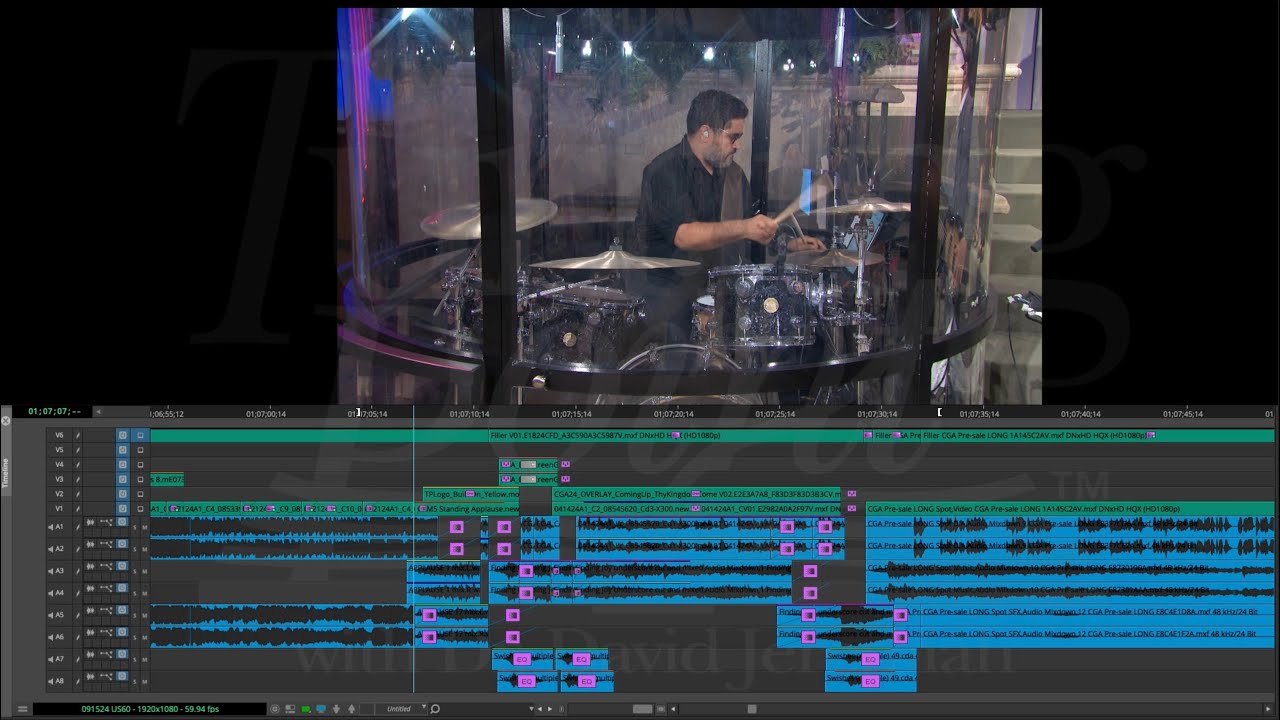Viewport: 1280px width, 720px height.
Task: Click the timeline horizontal scrollbar thumb
Action: coord(752,709)
